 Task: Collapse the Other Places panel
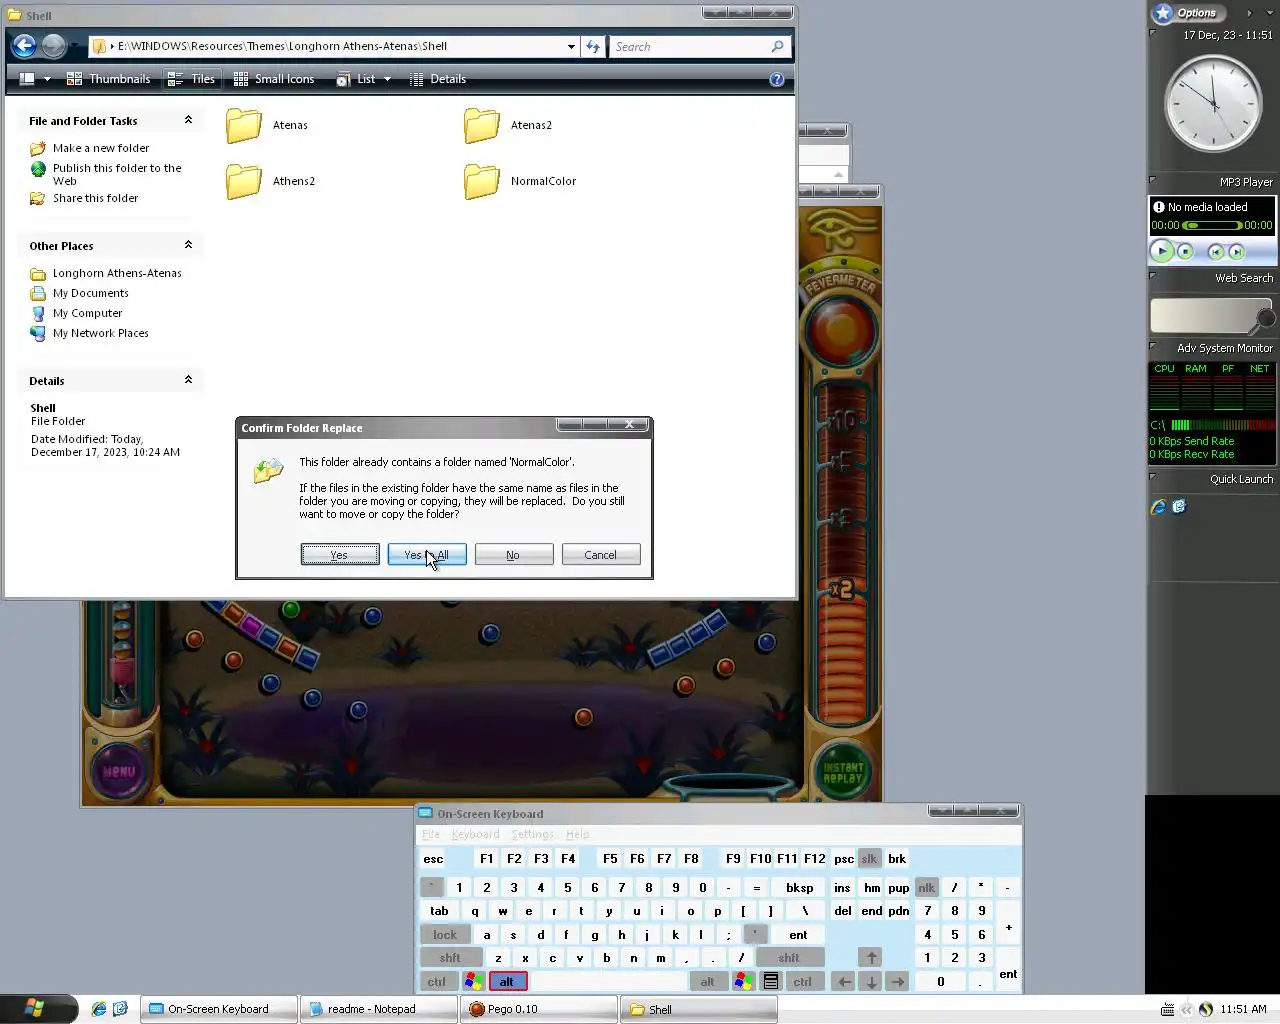[x=188, y=245]
